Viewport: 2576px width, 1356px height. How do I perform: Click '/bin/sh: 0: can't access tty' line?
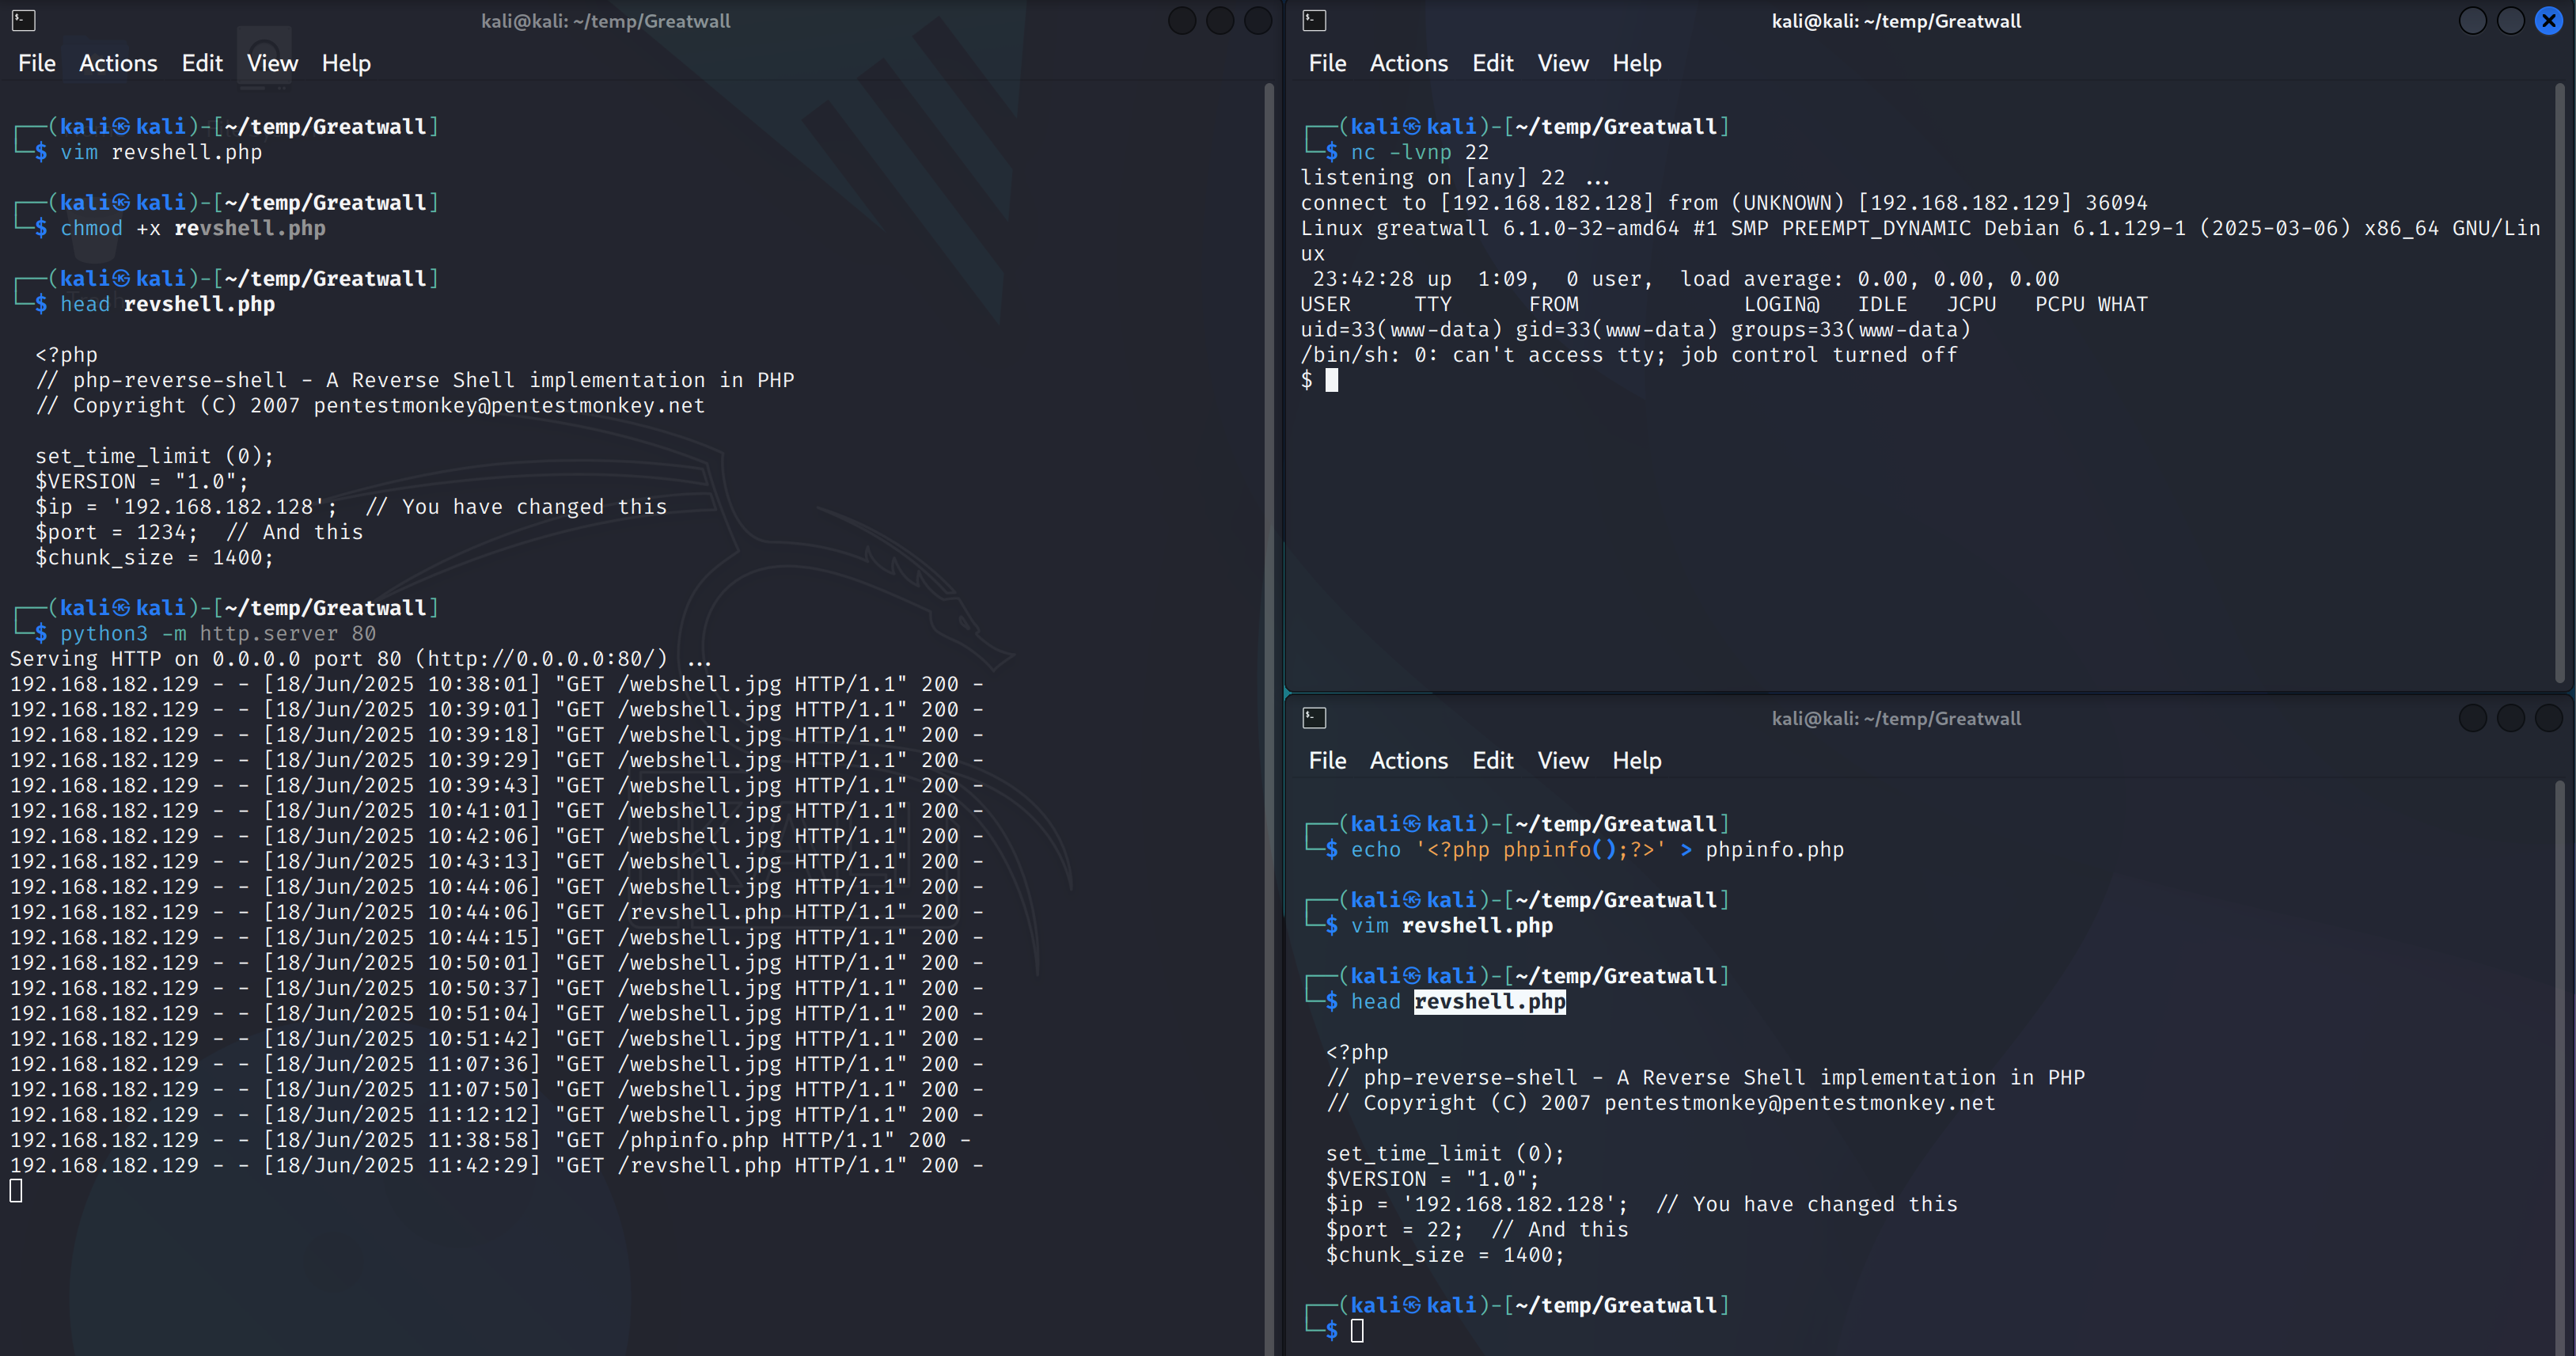(x=1629, y=355)
